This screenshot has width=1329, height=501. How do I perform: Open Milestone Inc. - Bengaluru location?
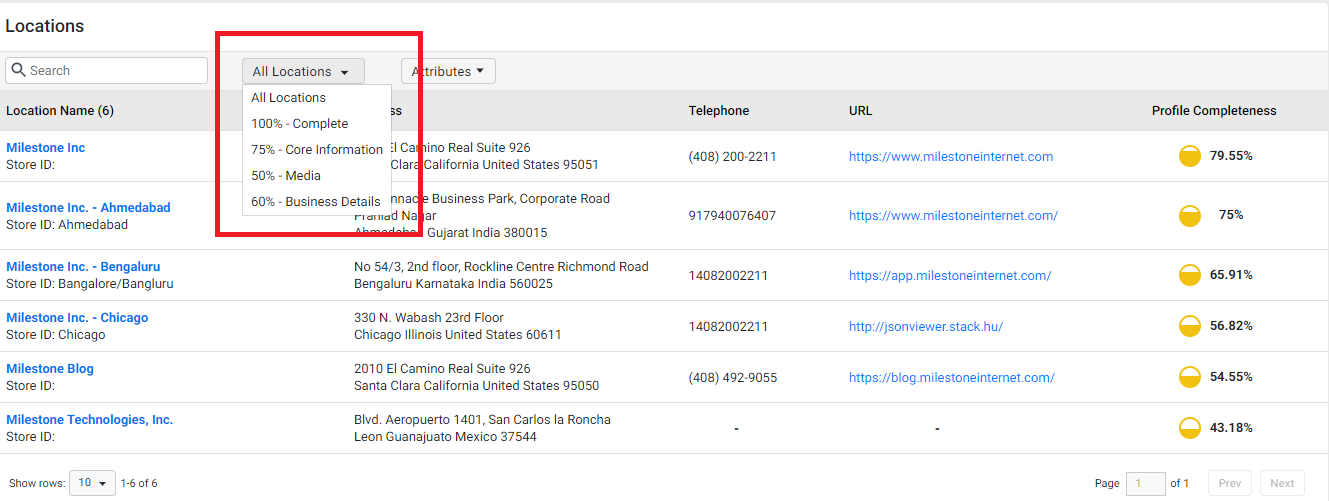tap(83, 267)
